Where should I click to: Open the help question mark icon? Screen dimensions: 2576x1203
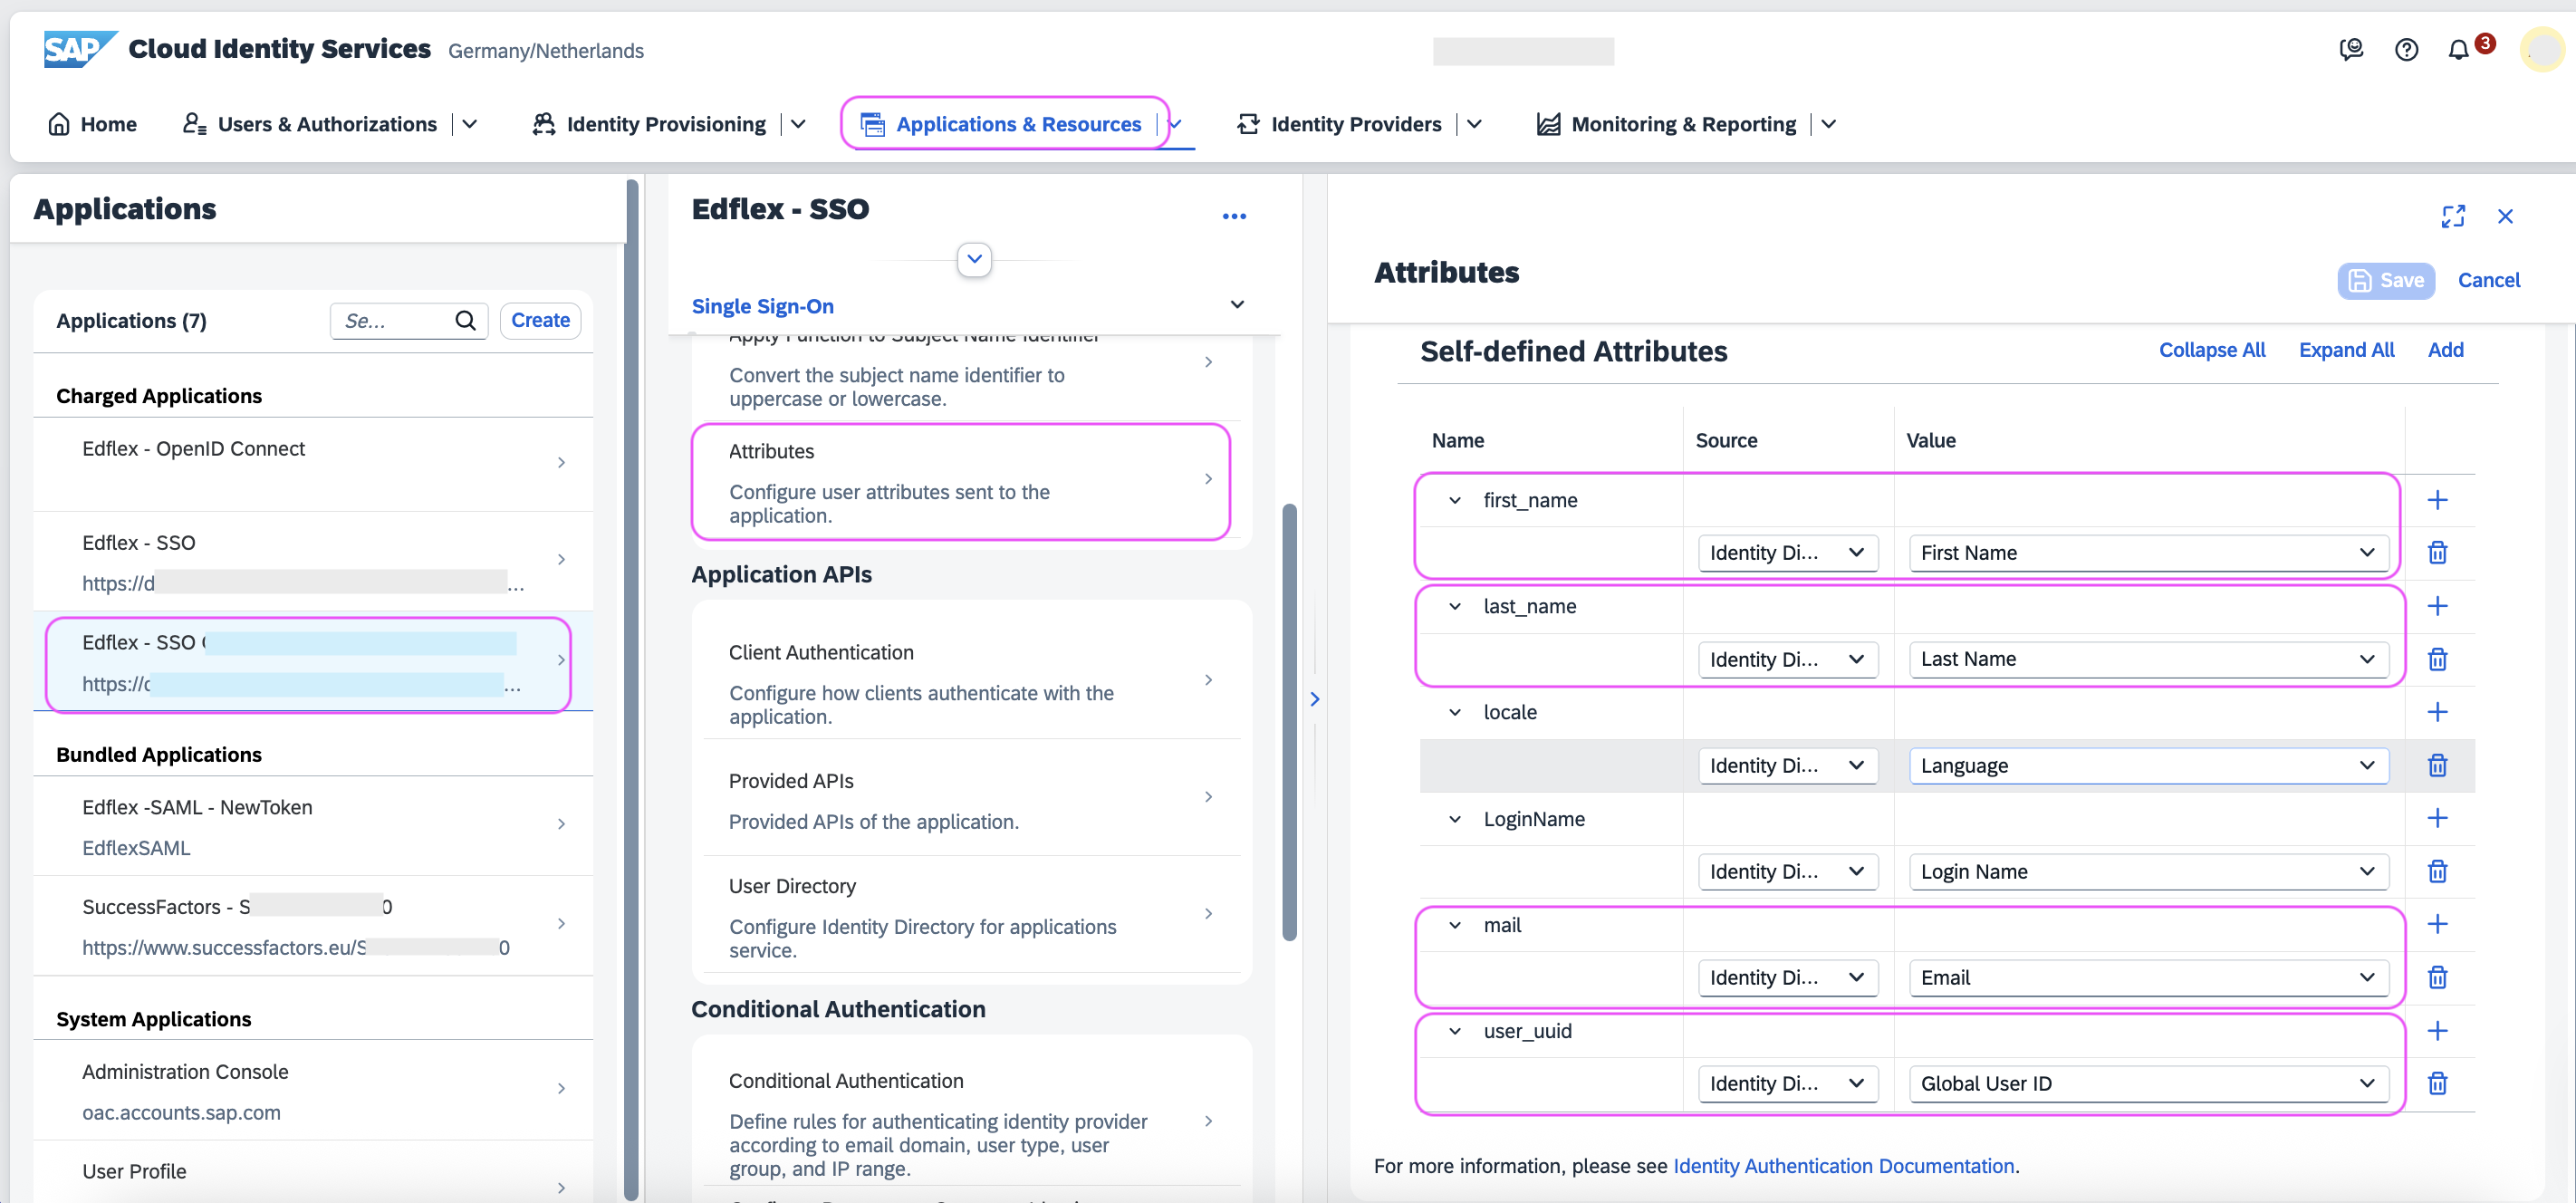[2406, 49]
